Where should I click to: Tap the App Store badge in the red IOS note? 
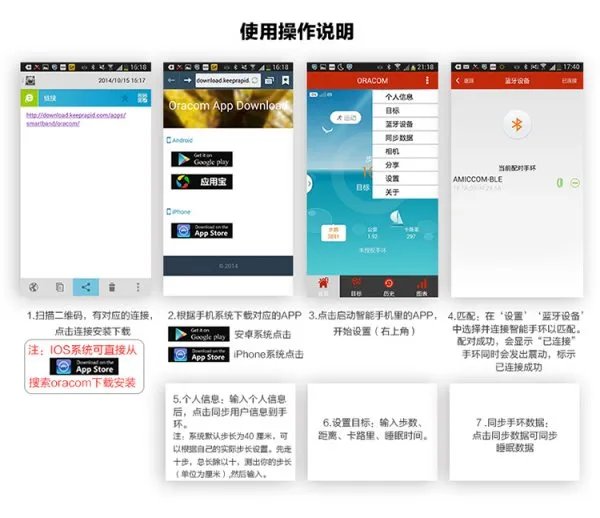pos(84,367)
